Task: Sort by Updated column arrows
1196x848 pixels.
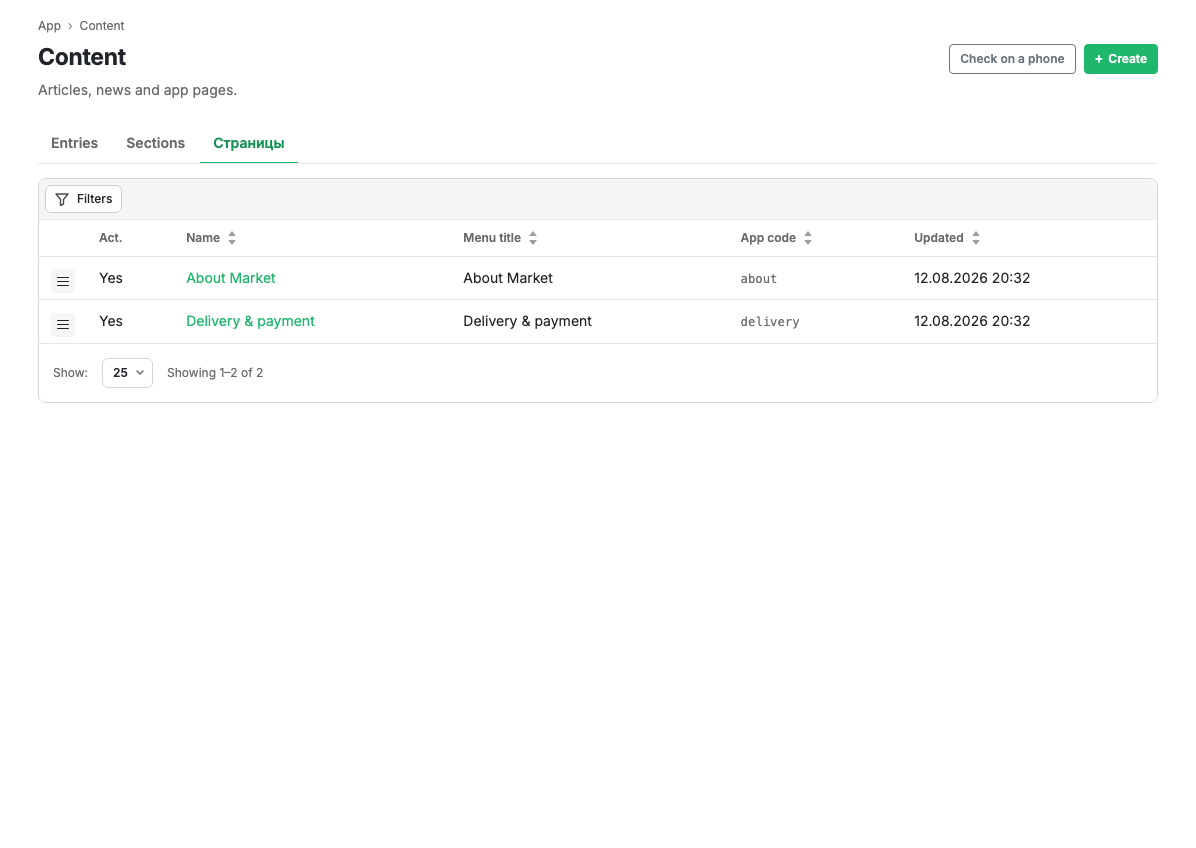Action: pos(976,238)
